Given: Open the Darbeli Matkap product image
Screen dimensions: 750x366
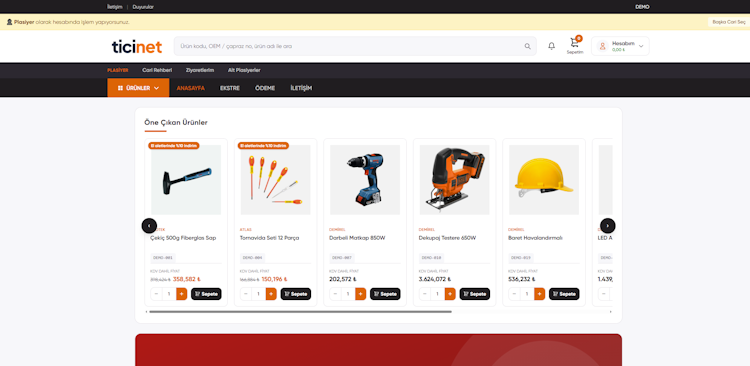Looking at the screenshot, I should pos(365,180).
